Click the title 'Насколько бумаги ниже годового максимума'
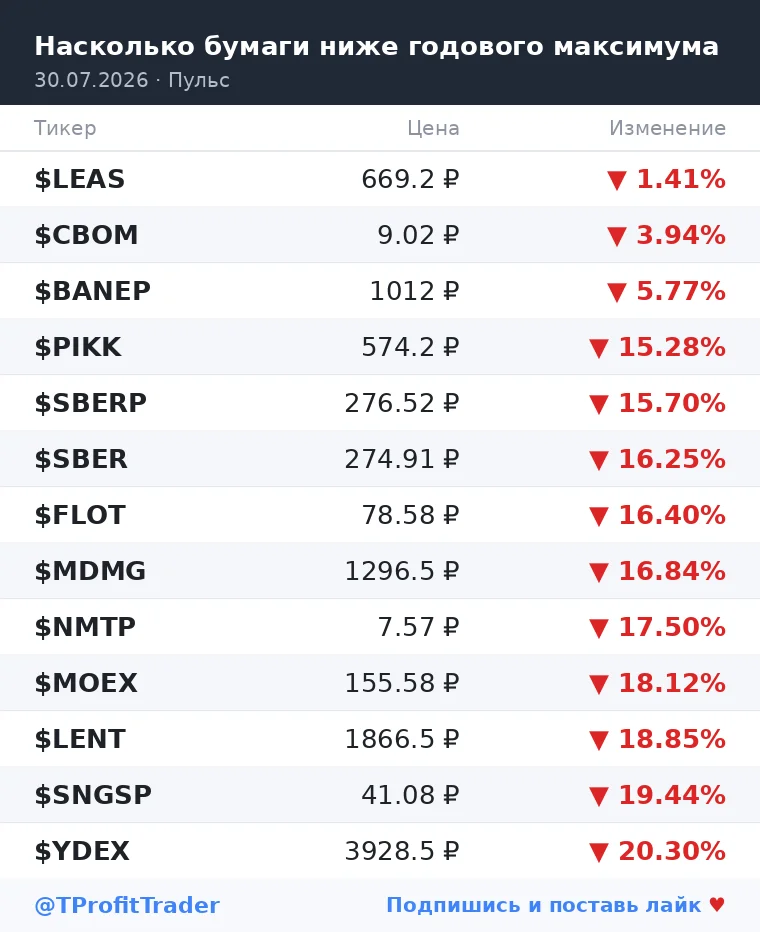760x932 pixels. click(x=377, y=46)
